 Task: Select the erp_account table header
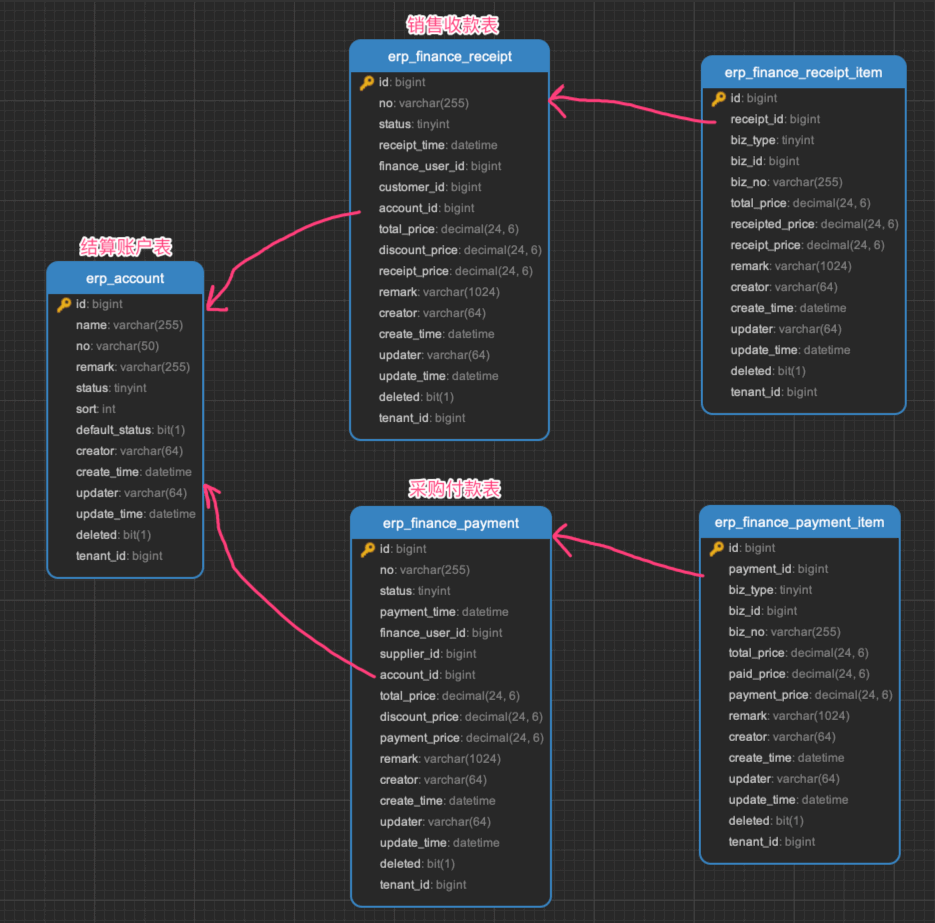pos(125,277)
